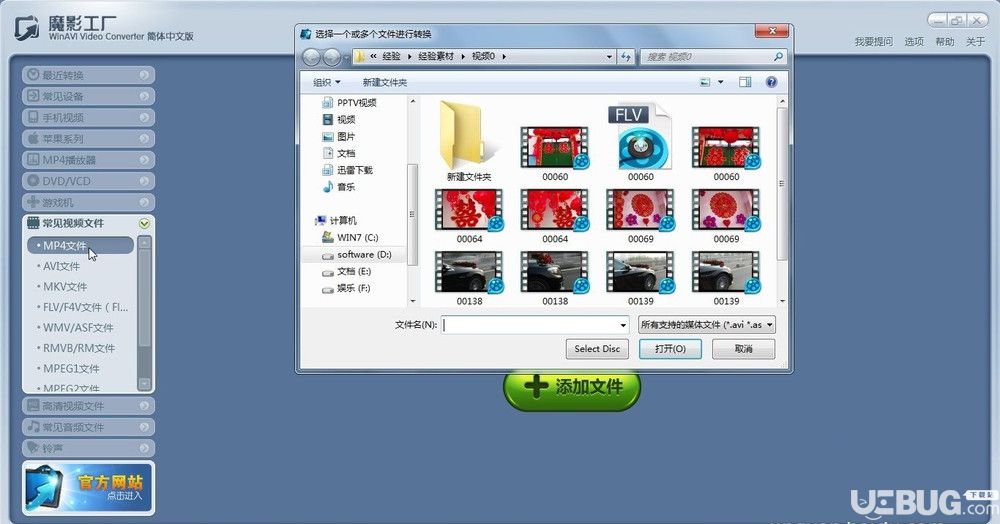
Task: Select the first 00064 video thumbnail
Action: 469,215
